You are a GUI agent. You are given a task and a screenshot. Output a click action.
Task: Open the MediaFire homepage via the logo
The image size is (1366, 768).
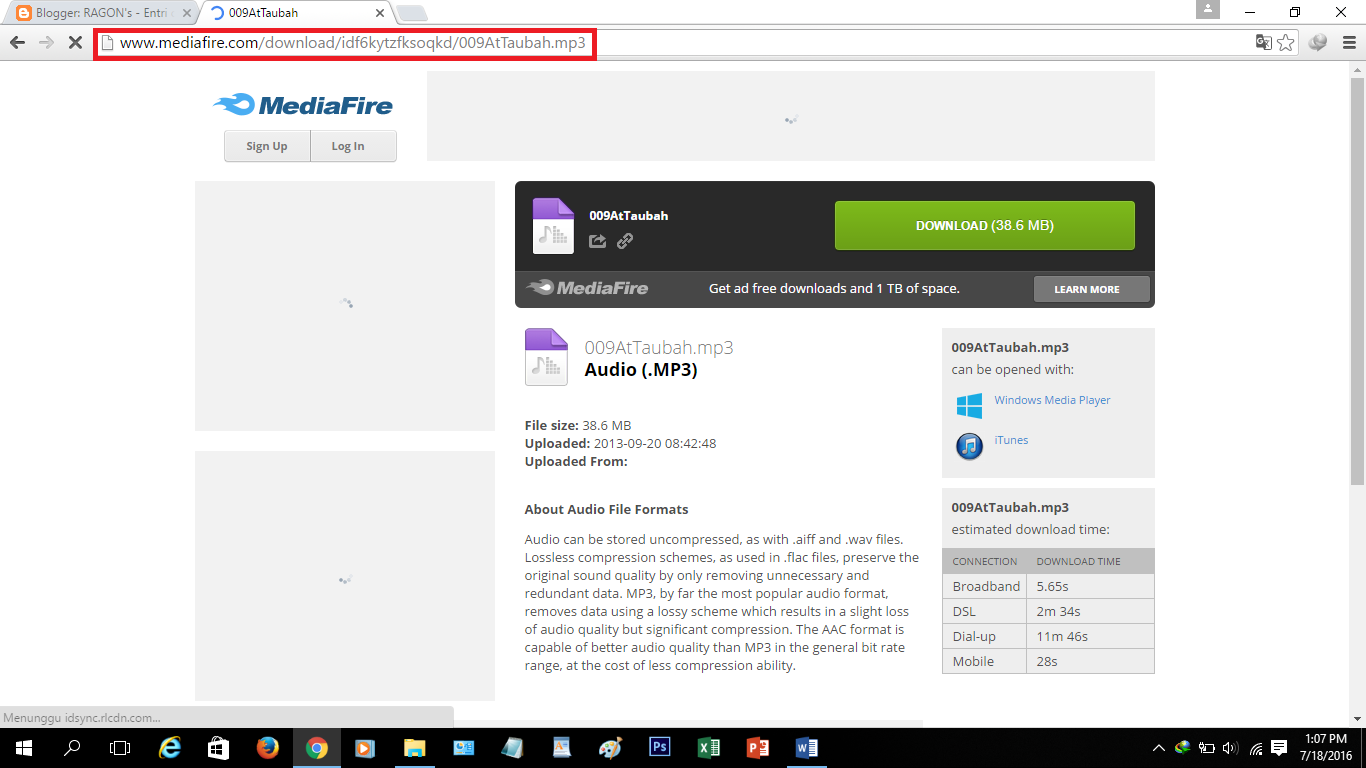click(x=301, y=105)
